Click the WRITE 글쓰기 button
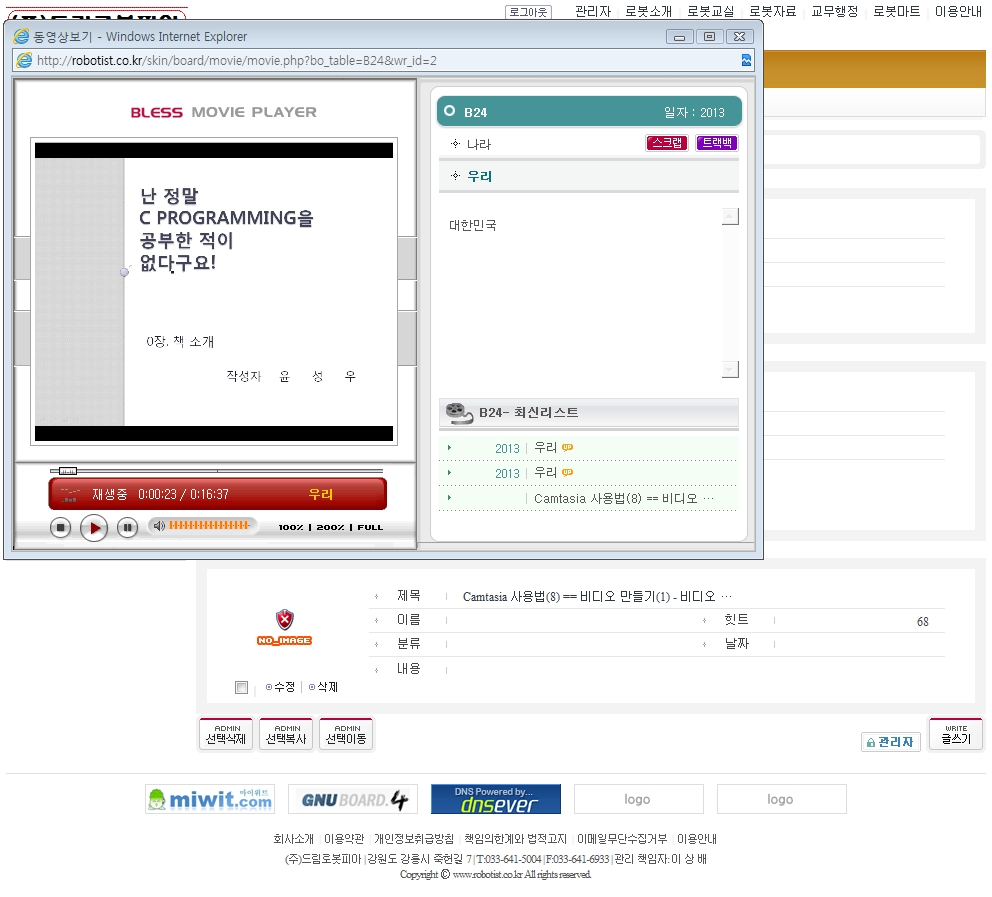The width and height of the screenshot is (992, 897). (x=956, y=734)
